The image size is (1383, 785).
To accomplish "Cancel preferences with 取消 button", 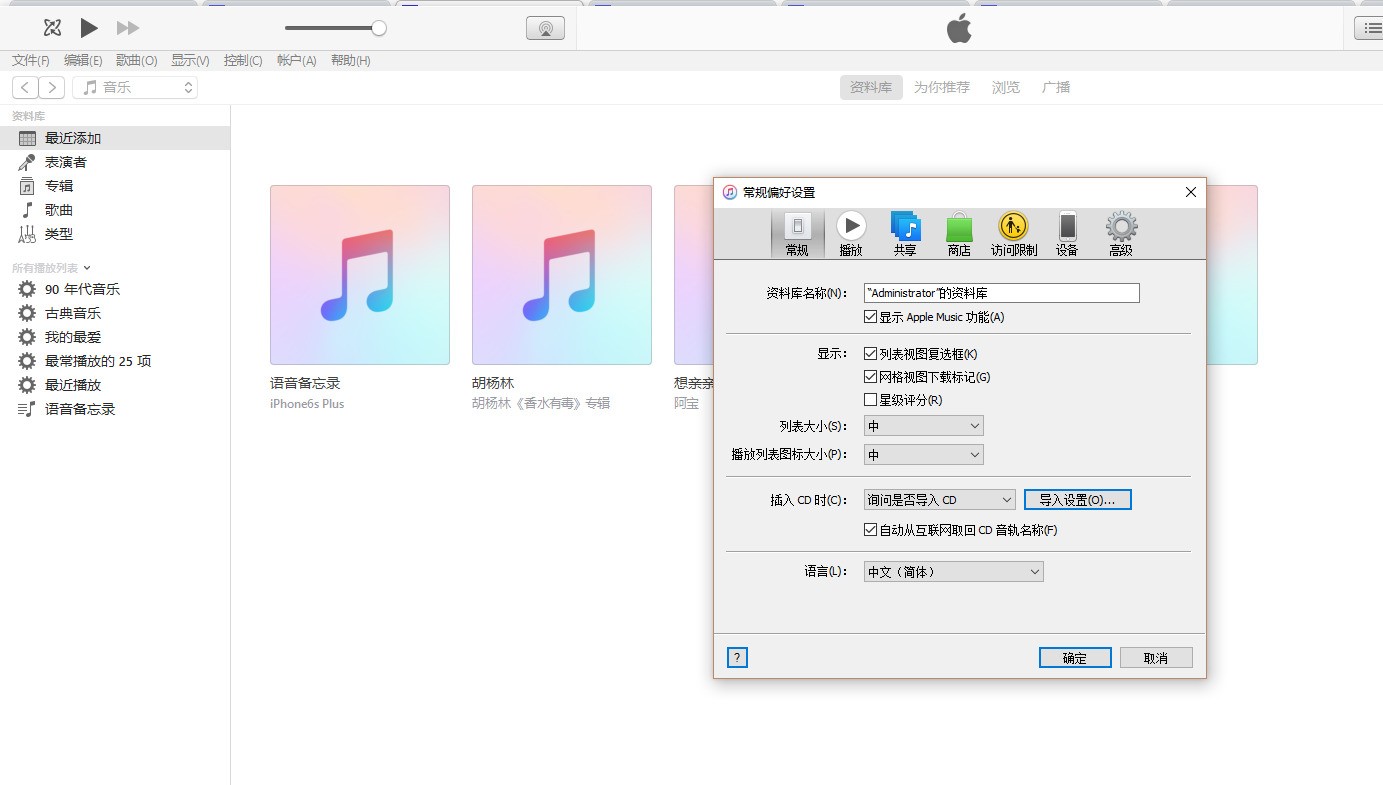I will (x=1156, y=657).
